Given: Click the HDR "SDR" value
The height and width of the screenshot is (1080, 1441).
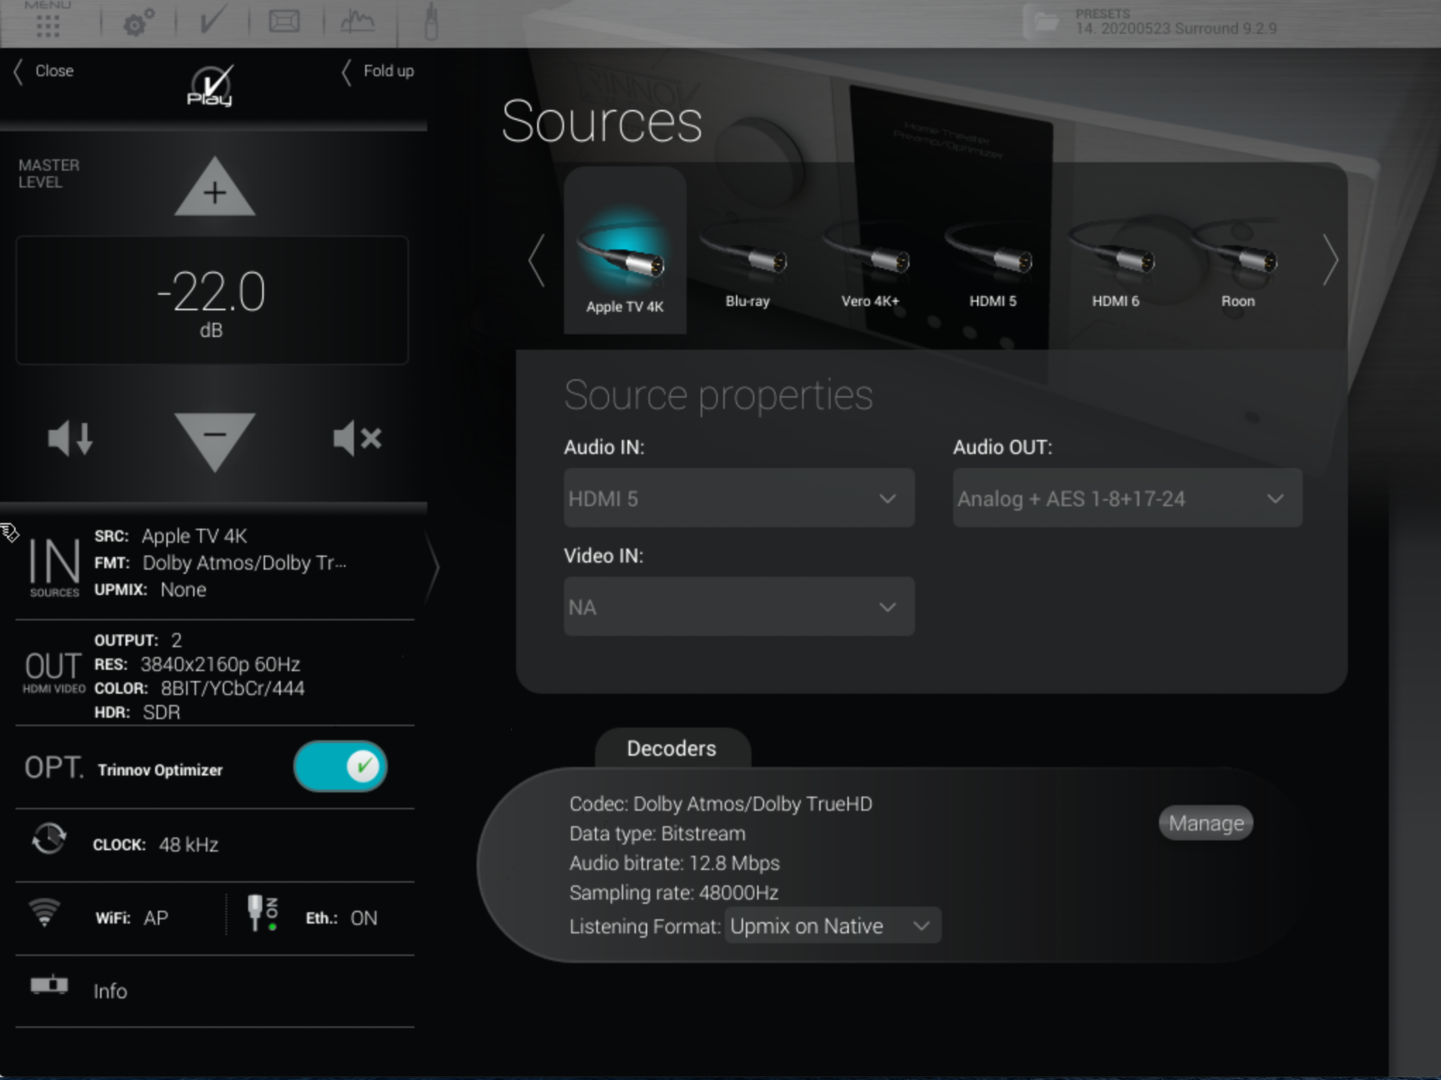Looking at the screenshot, I should click(161, 712).
